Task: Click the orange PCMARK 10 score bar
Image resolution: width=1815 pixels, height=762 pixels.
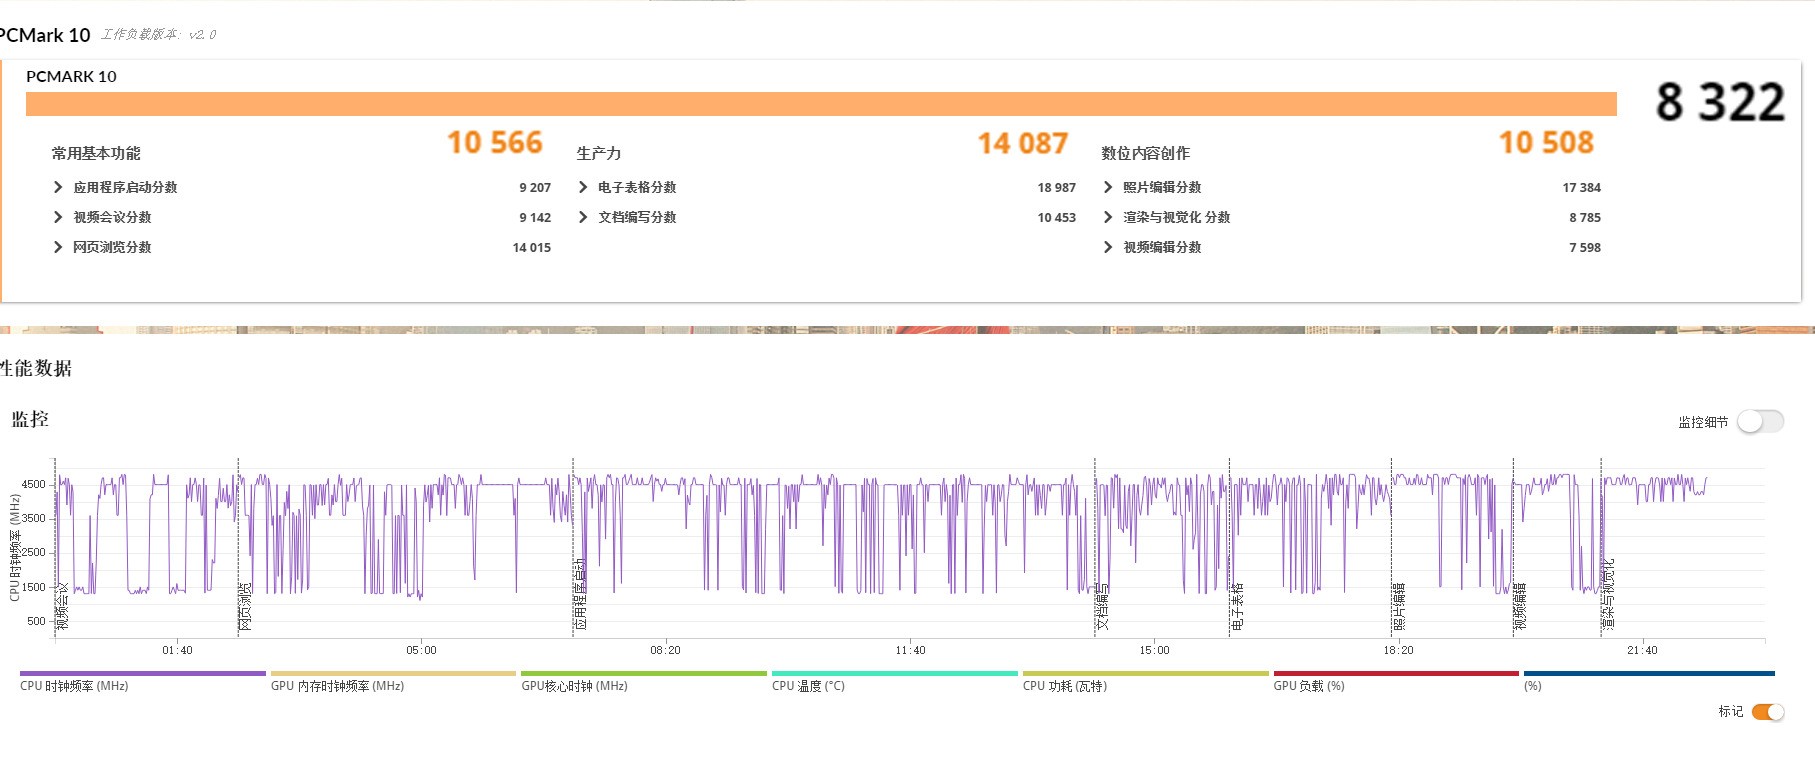Action: coord(821,104)
